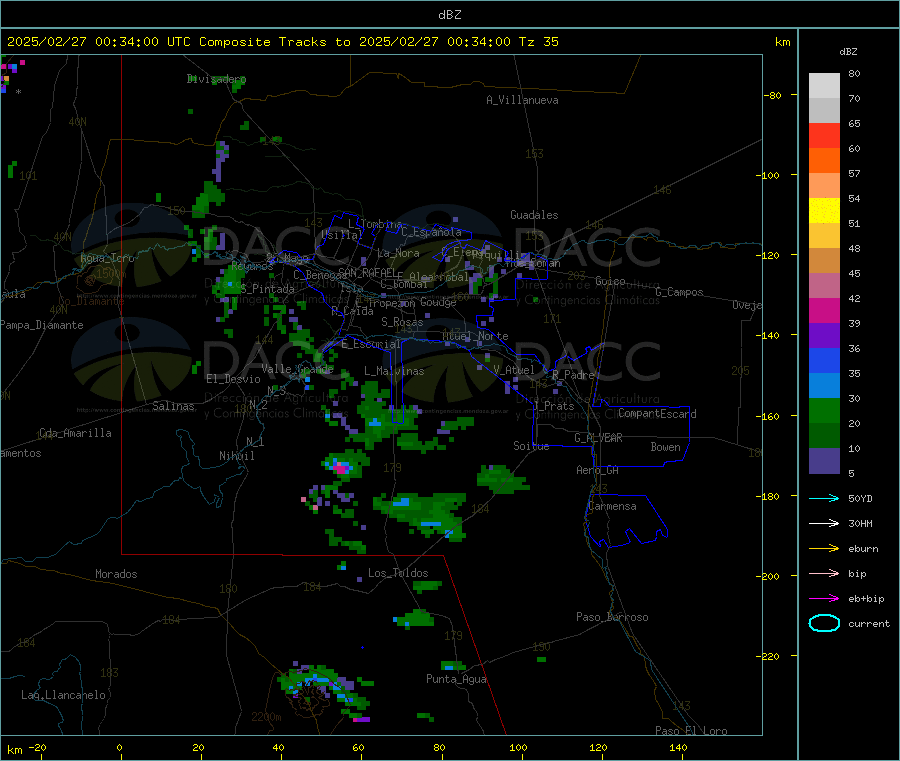Click the El_Desvio map label

coord(234,379)
